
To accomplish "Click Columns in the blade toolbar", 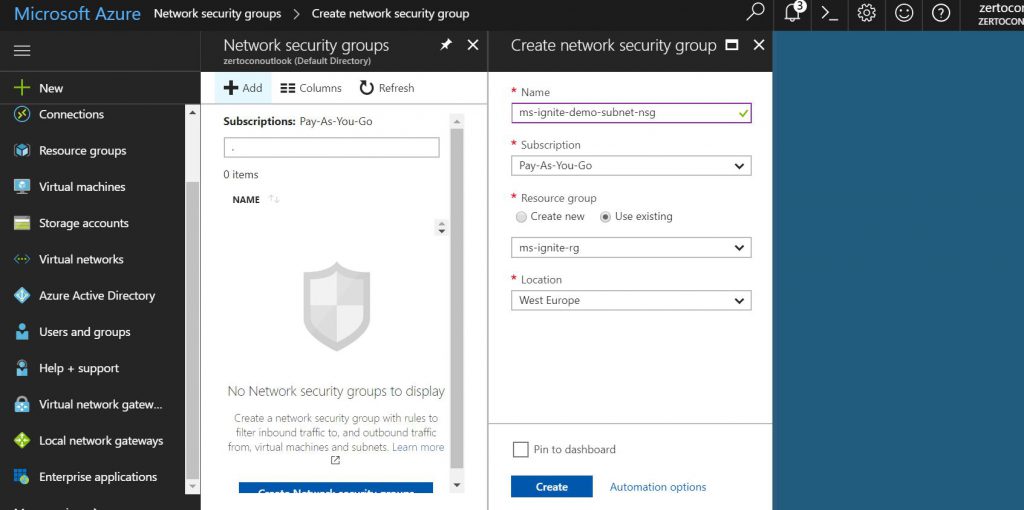I will [x=311, y=88].
